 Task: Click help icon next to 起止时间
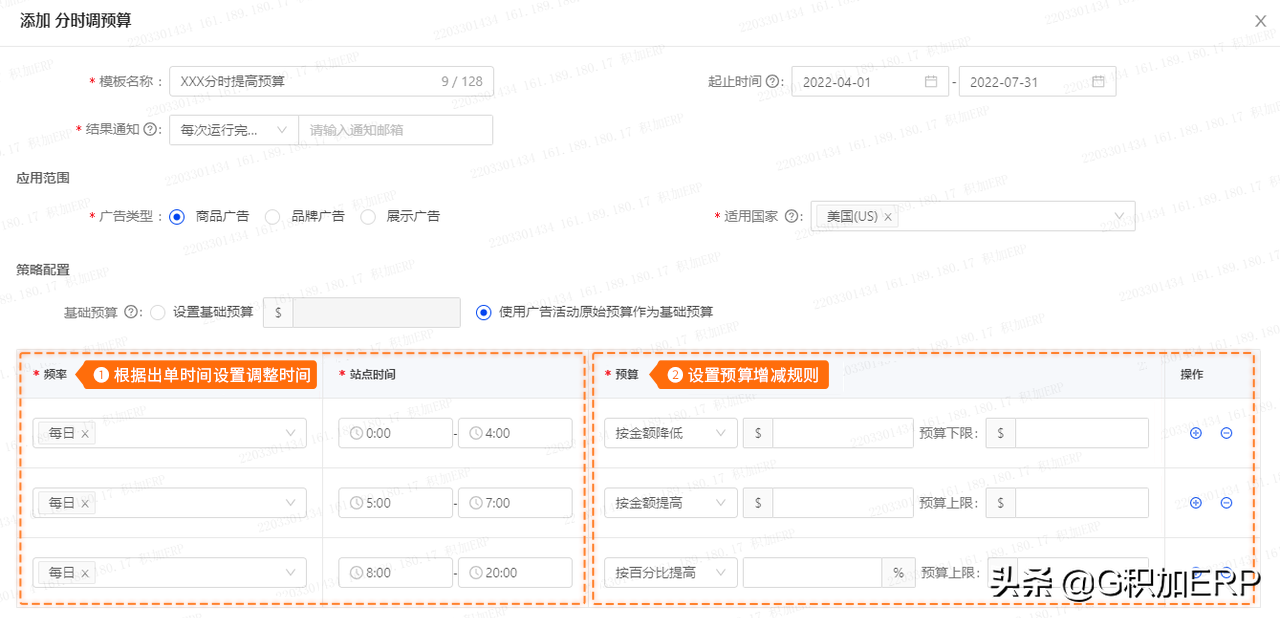tap(772, 81)
